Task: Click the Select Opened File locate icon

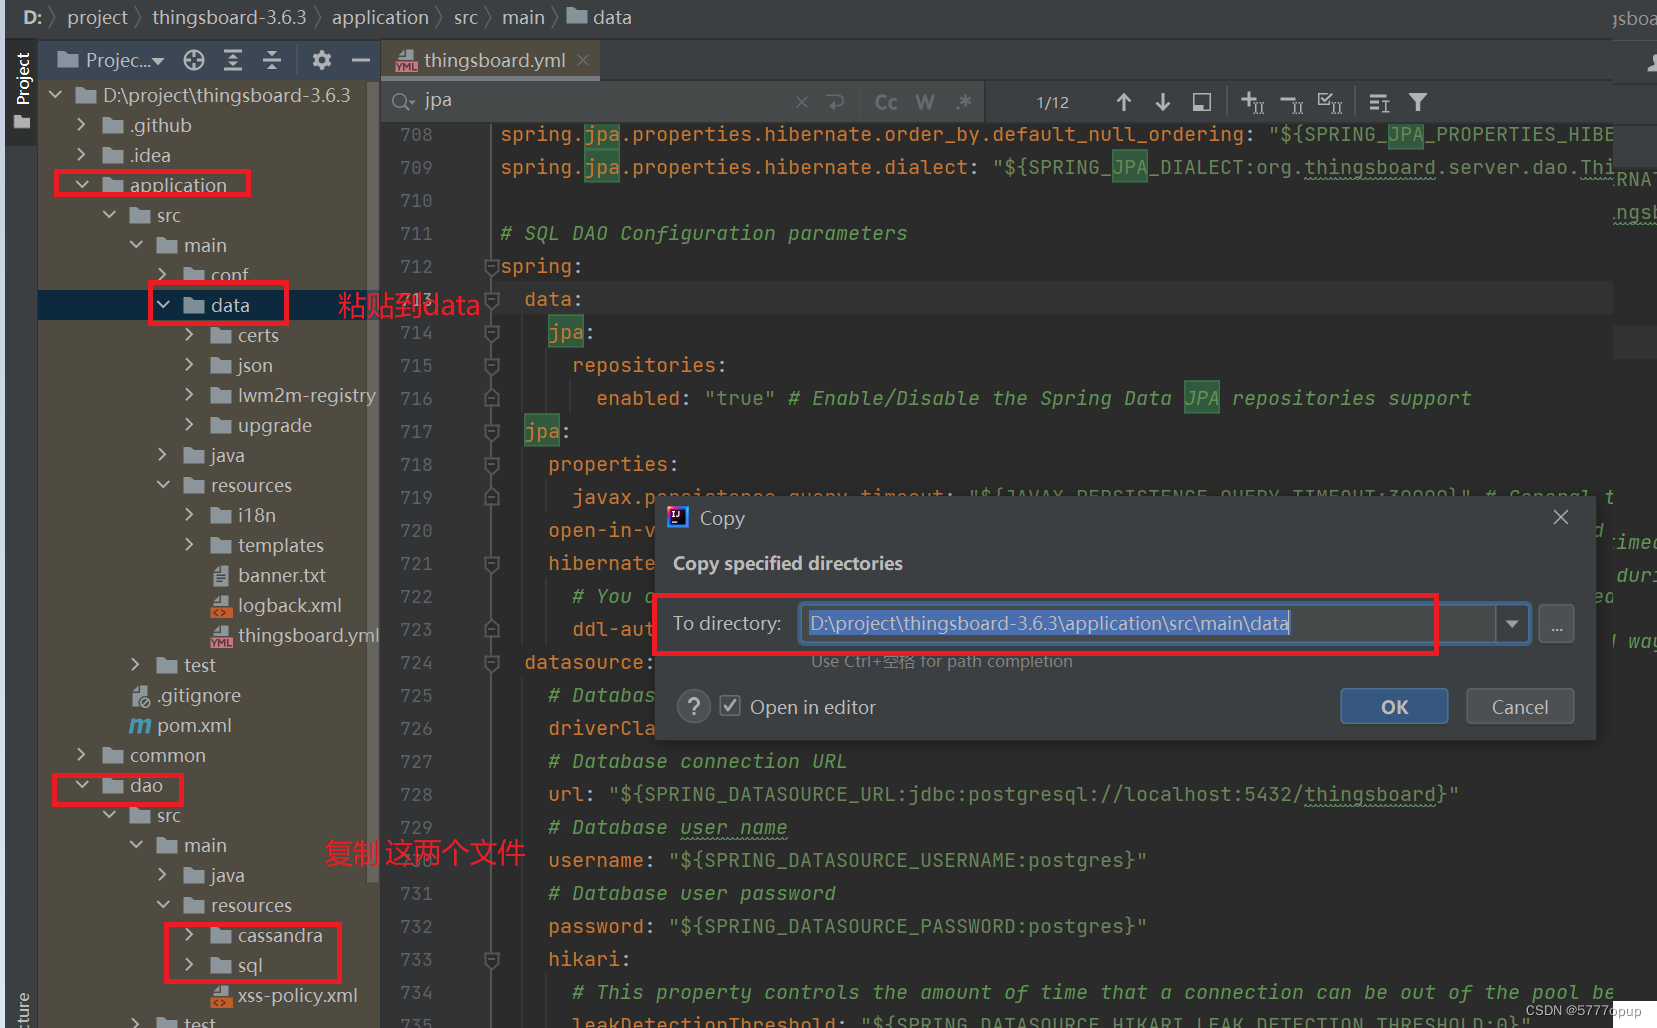Action: pos(194,60)
